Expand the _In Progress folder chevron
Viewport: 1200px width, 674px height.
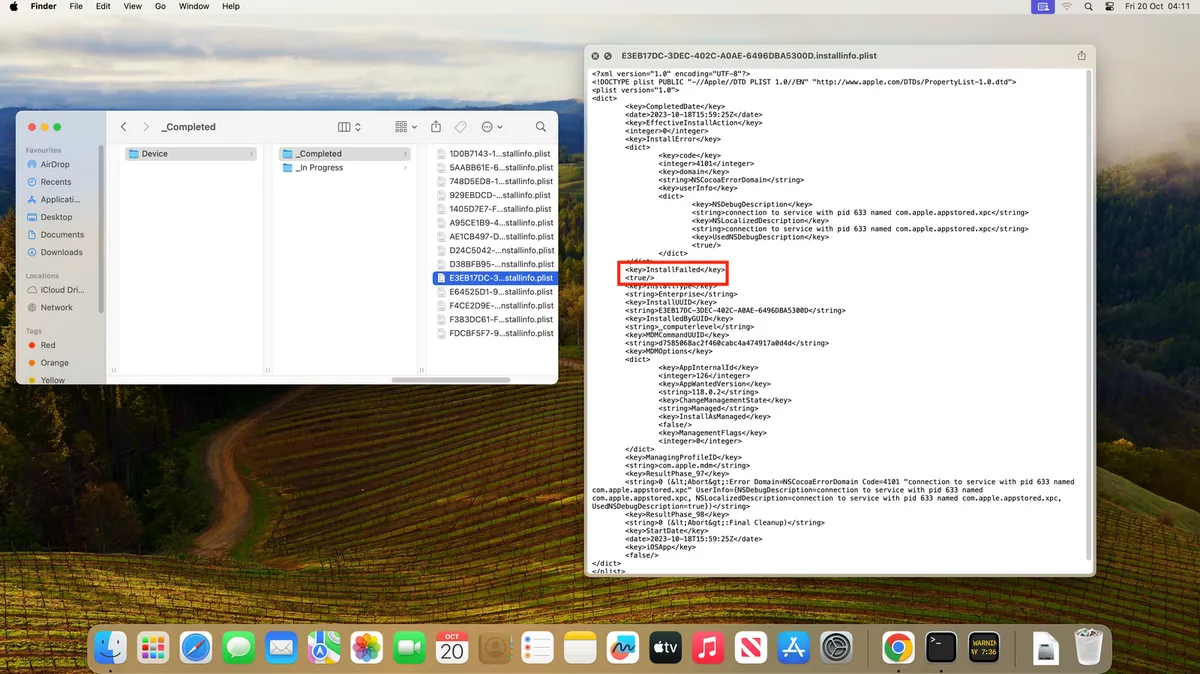point(405,168)
